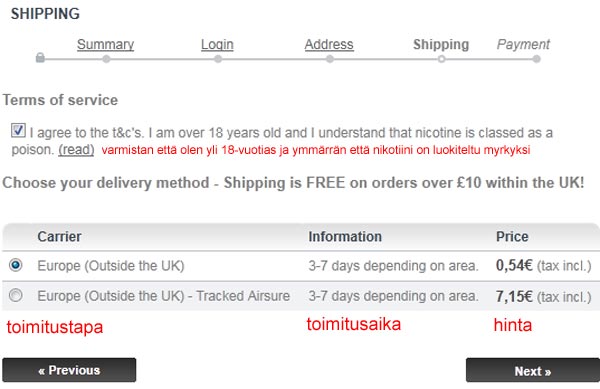Screen dimensions: 600x389
Task: Click the Next button
Action: (533, 370)
